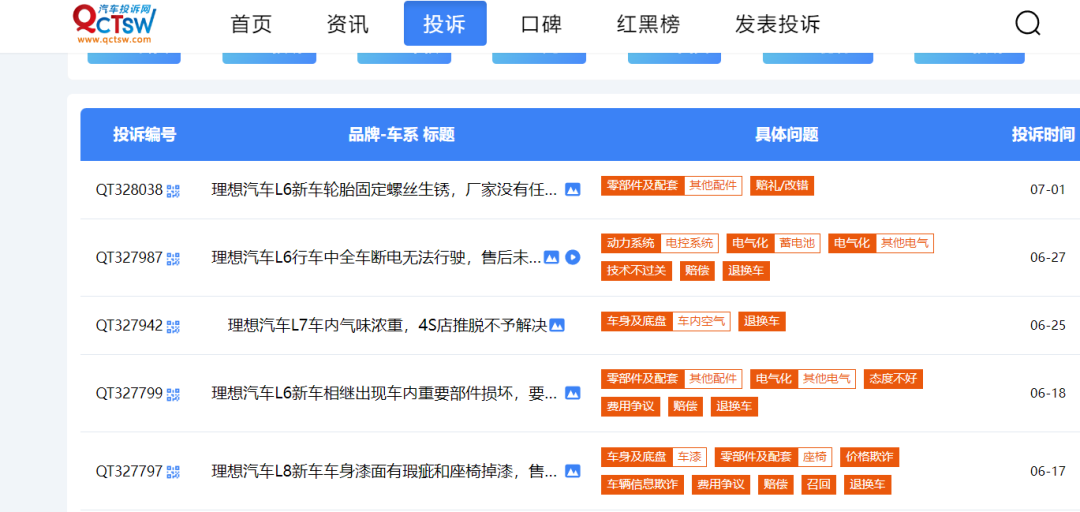Click date 06-18 cell
Viewport: 1080px width, 512px height.
click(x=1048, y=393)
